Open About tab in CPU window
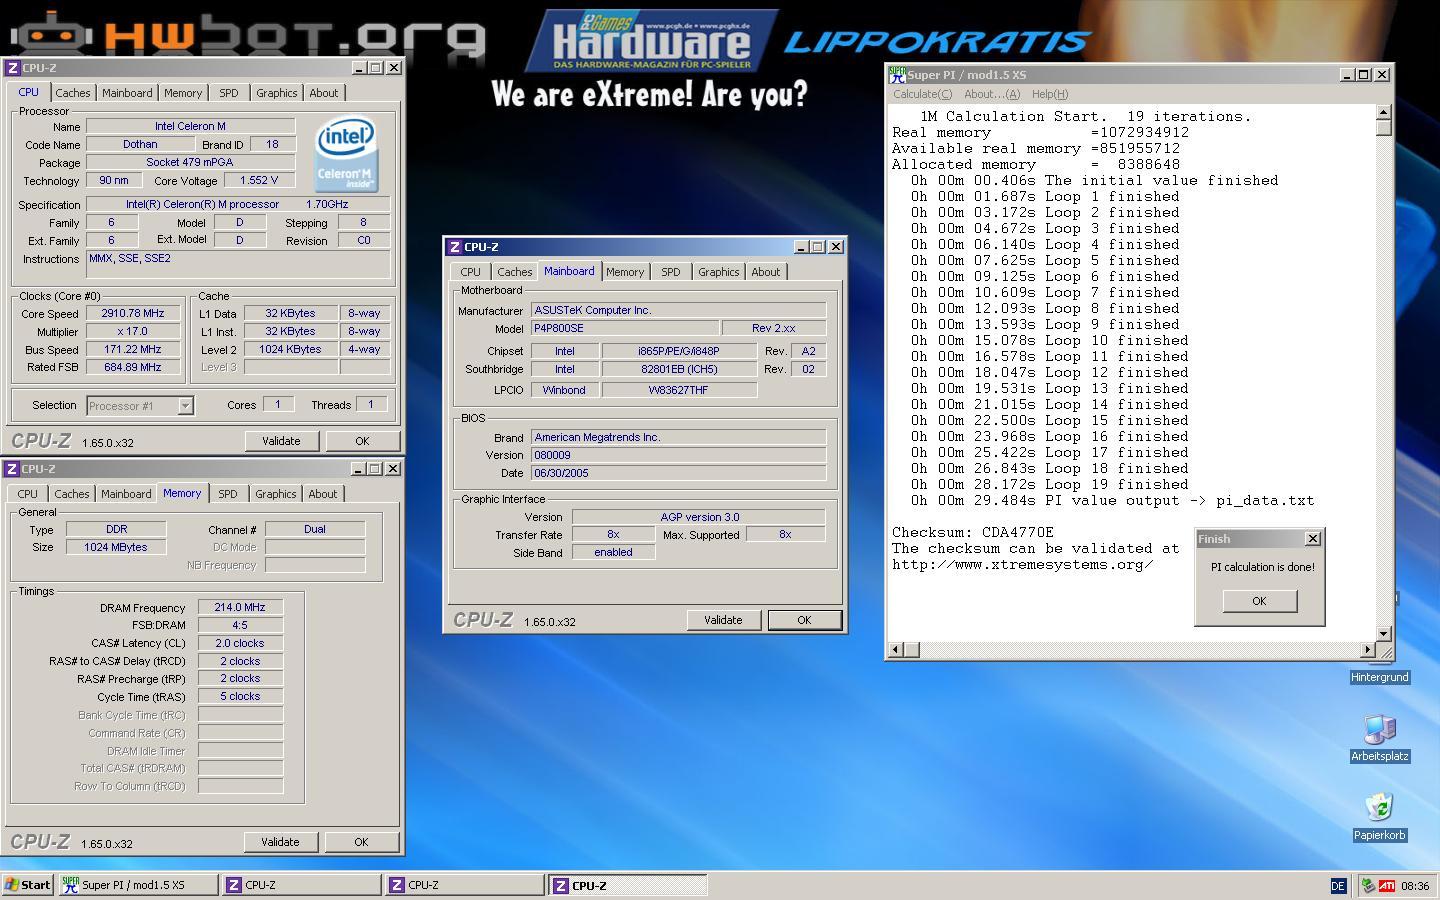 tap(323, 93)
